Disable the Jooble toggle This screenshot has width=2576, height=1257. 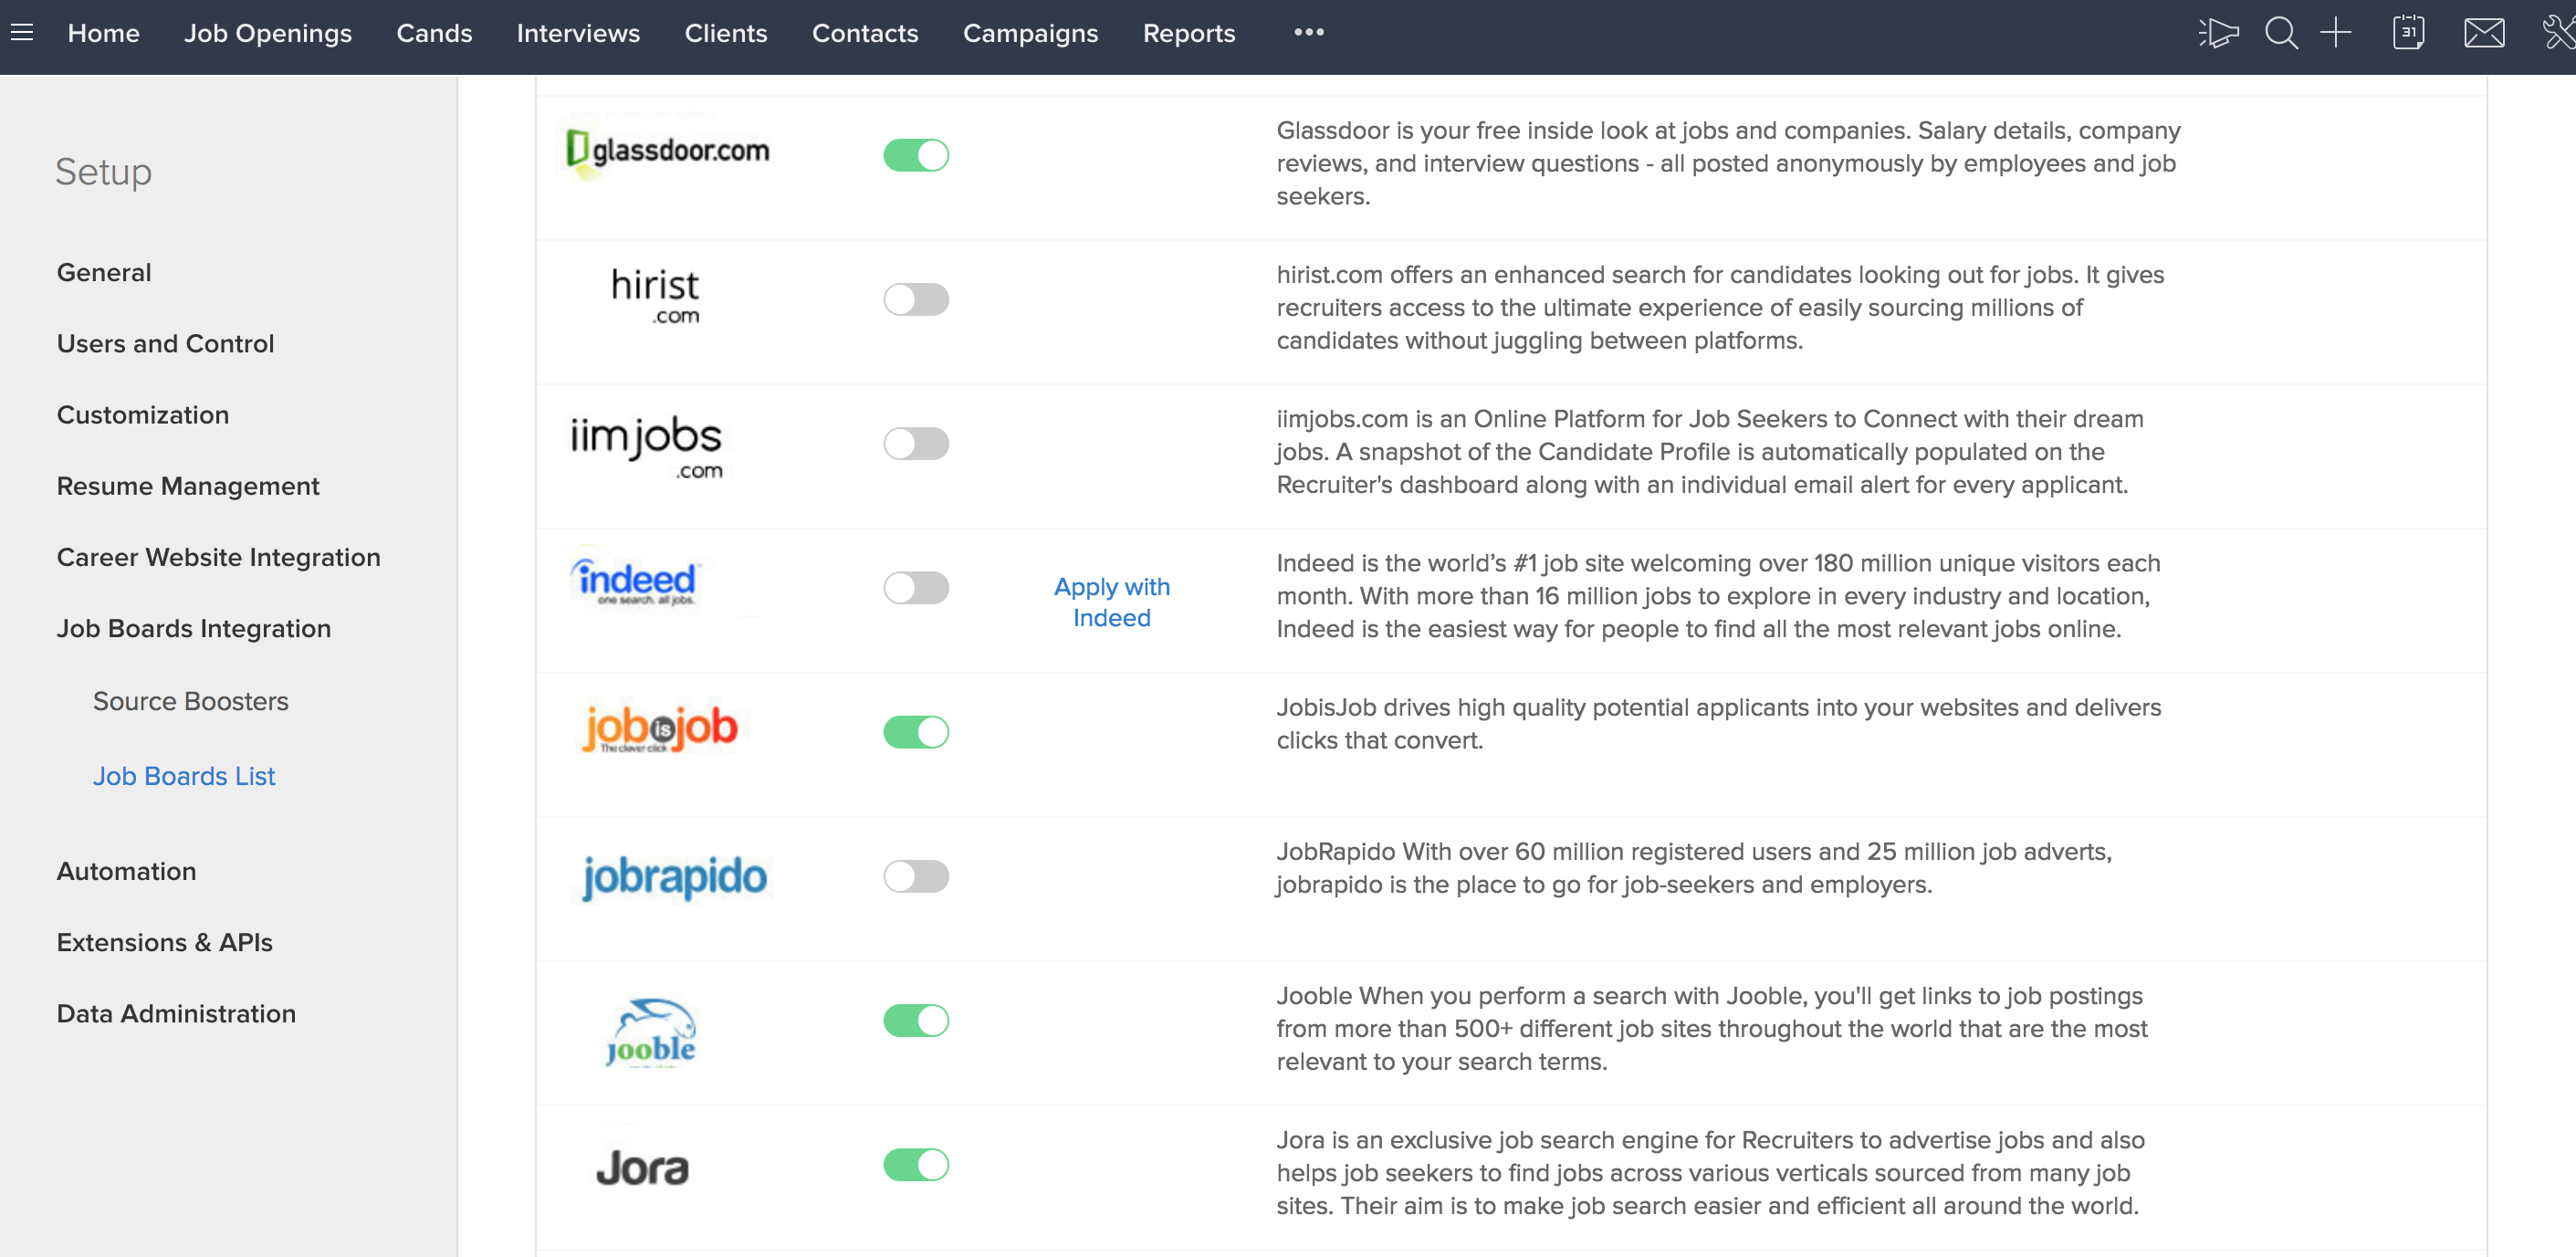point(916,1020)
